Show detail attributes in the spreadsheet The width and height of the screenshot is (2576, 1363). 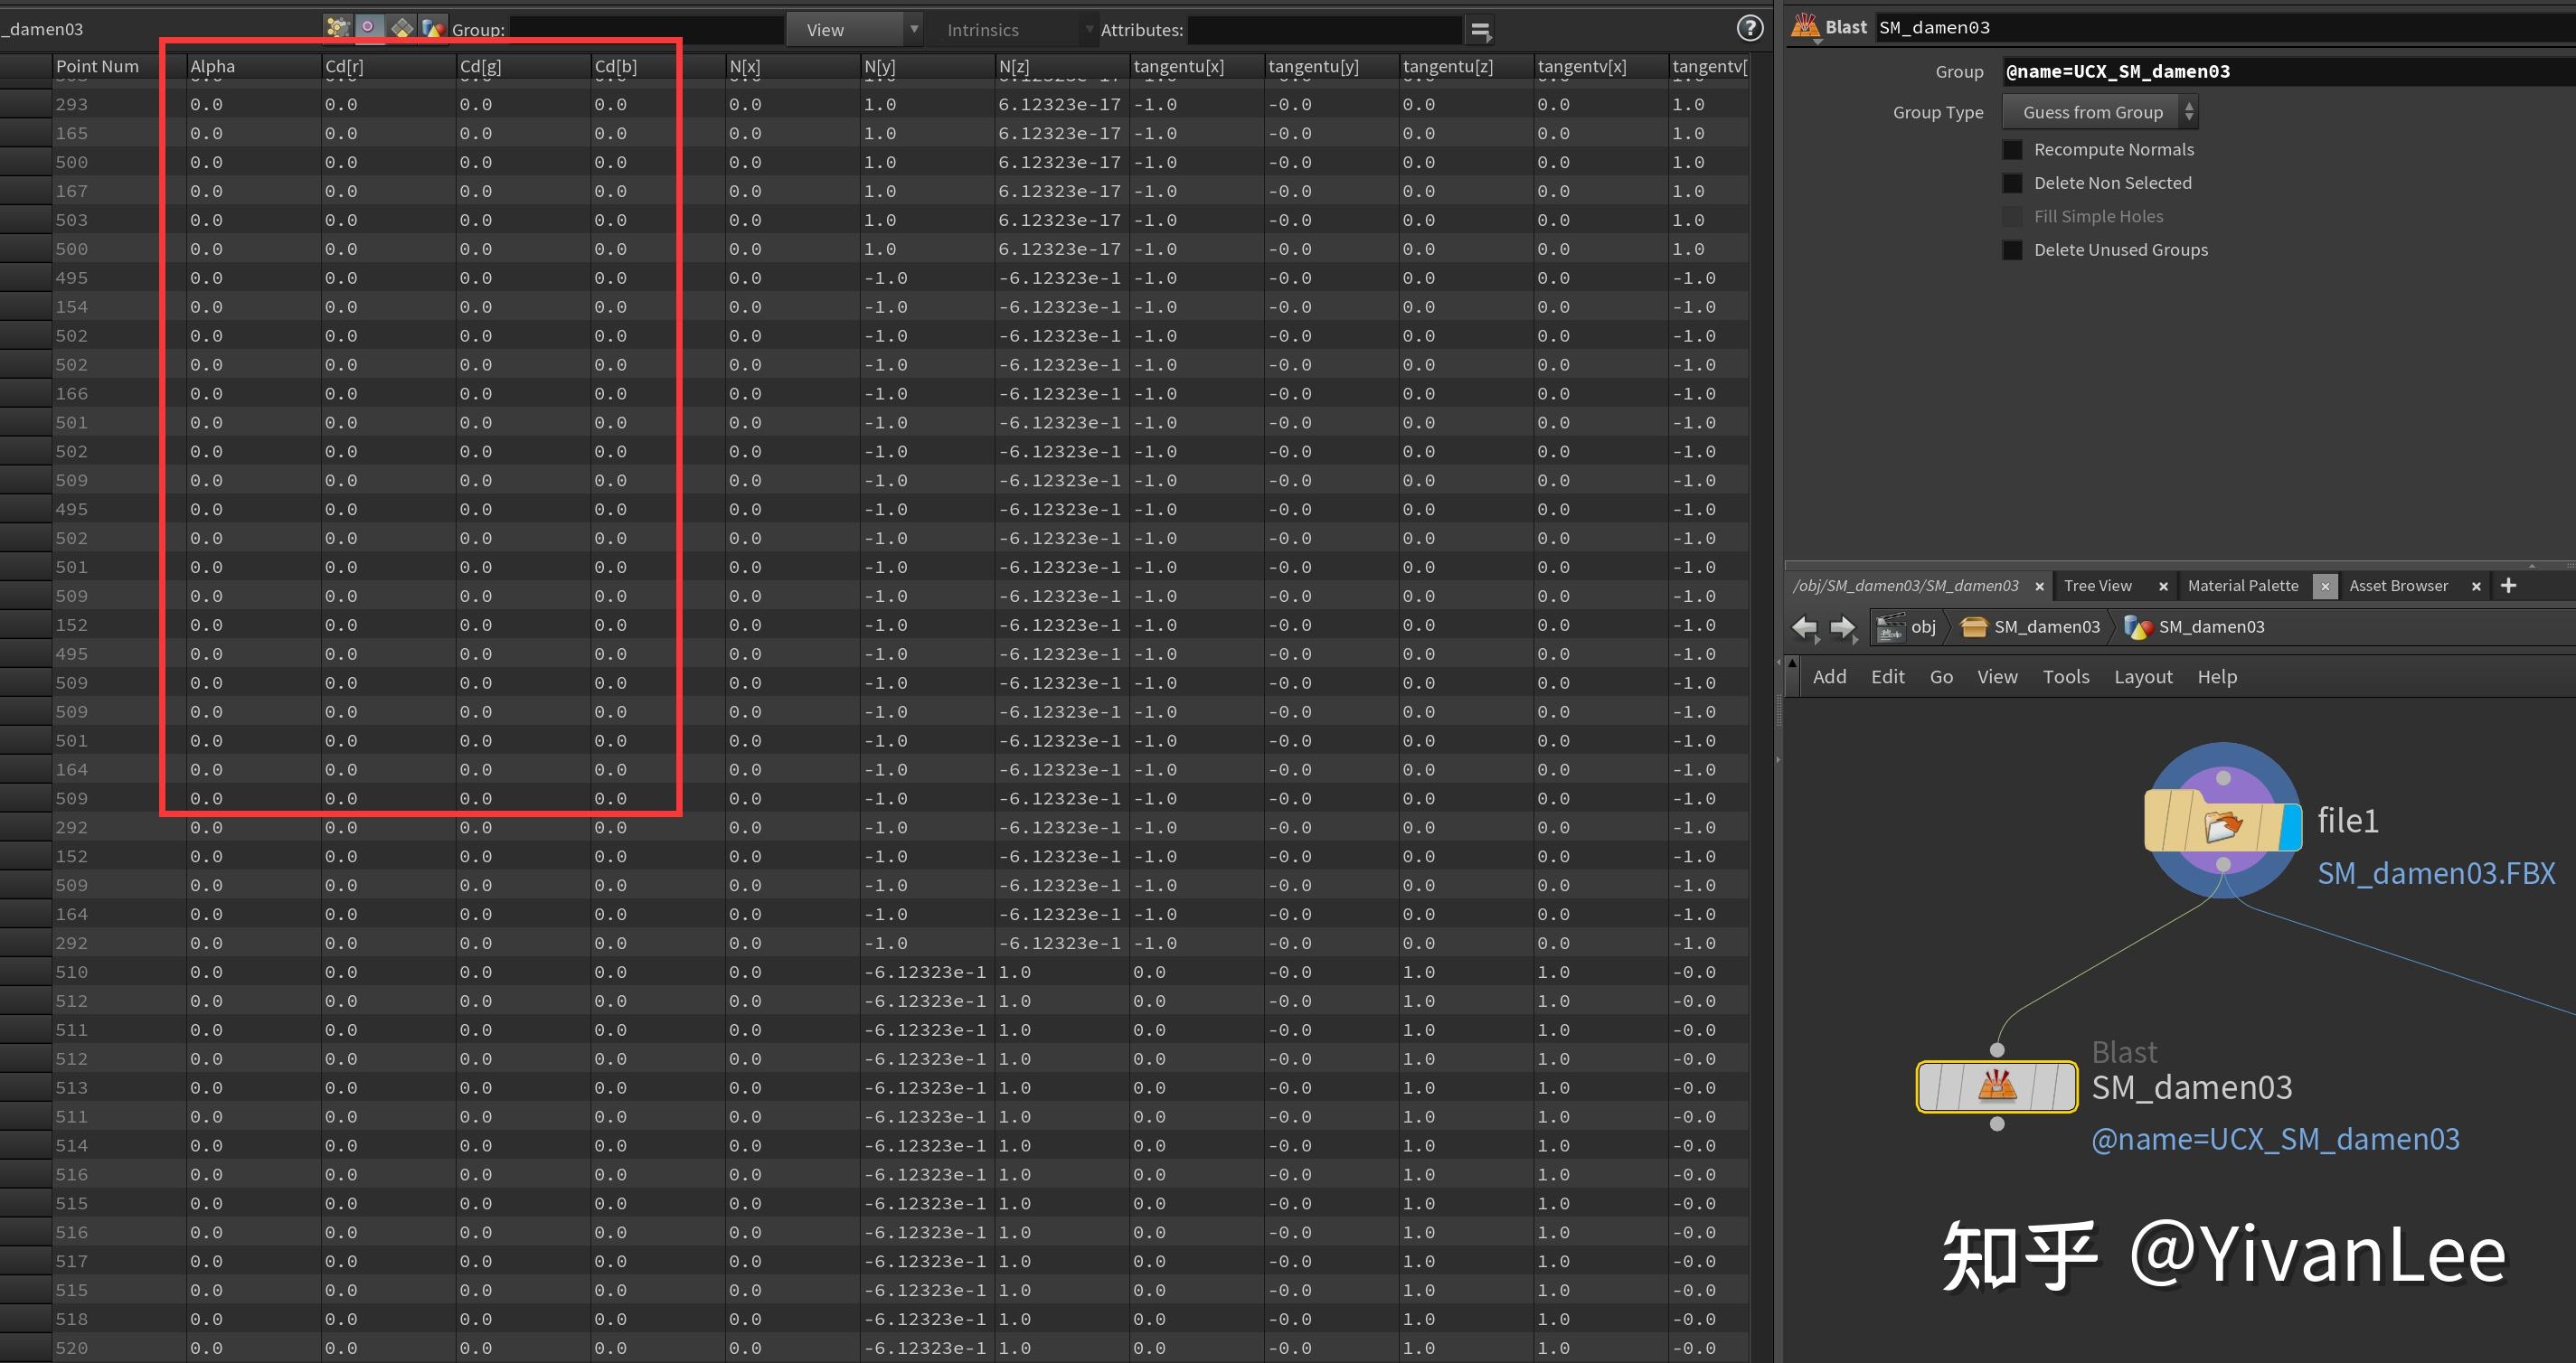(x=434, y=27)
